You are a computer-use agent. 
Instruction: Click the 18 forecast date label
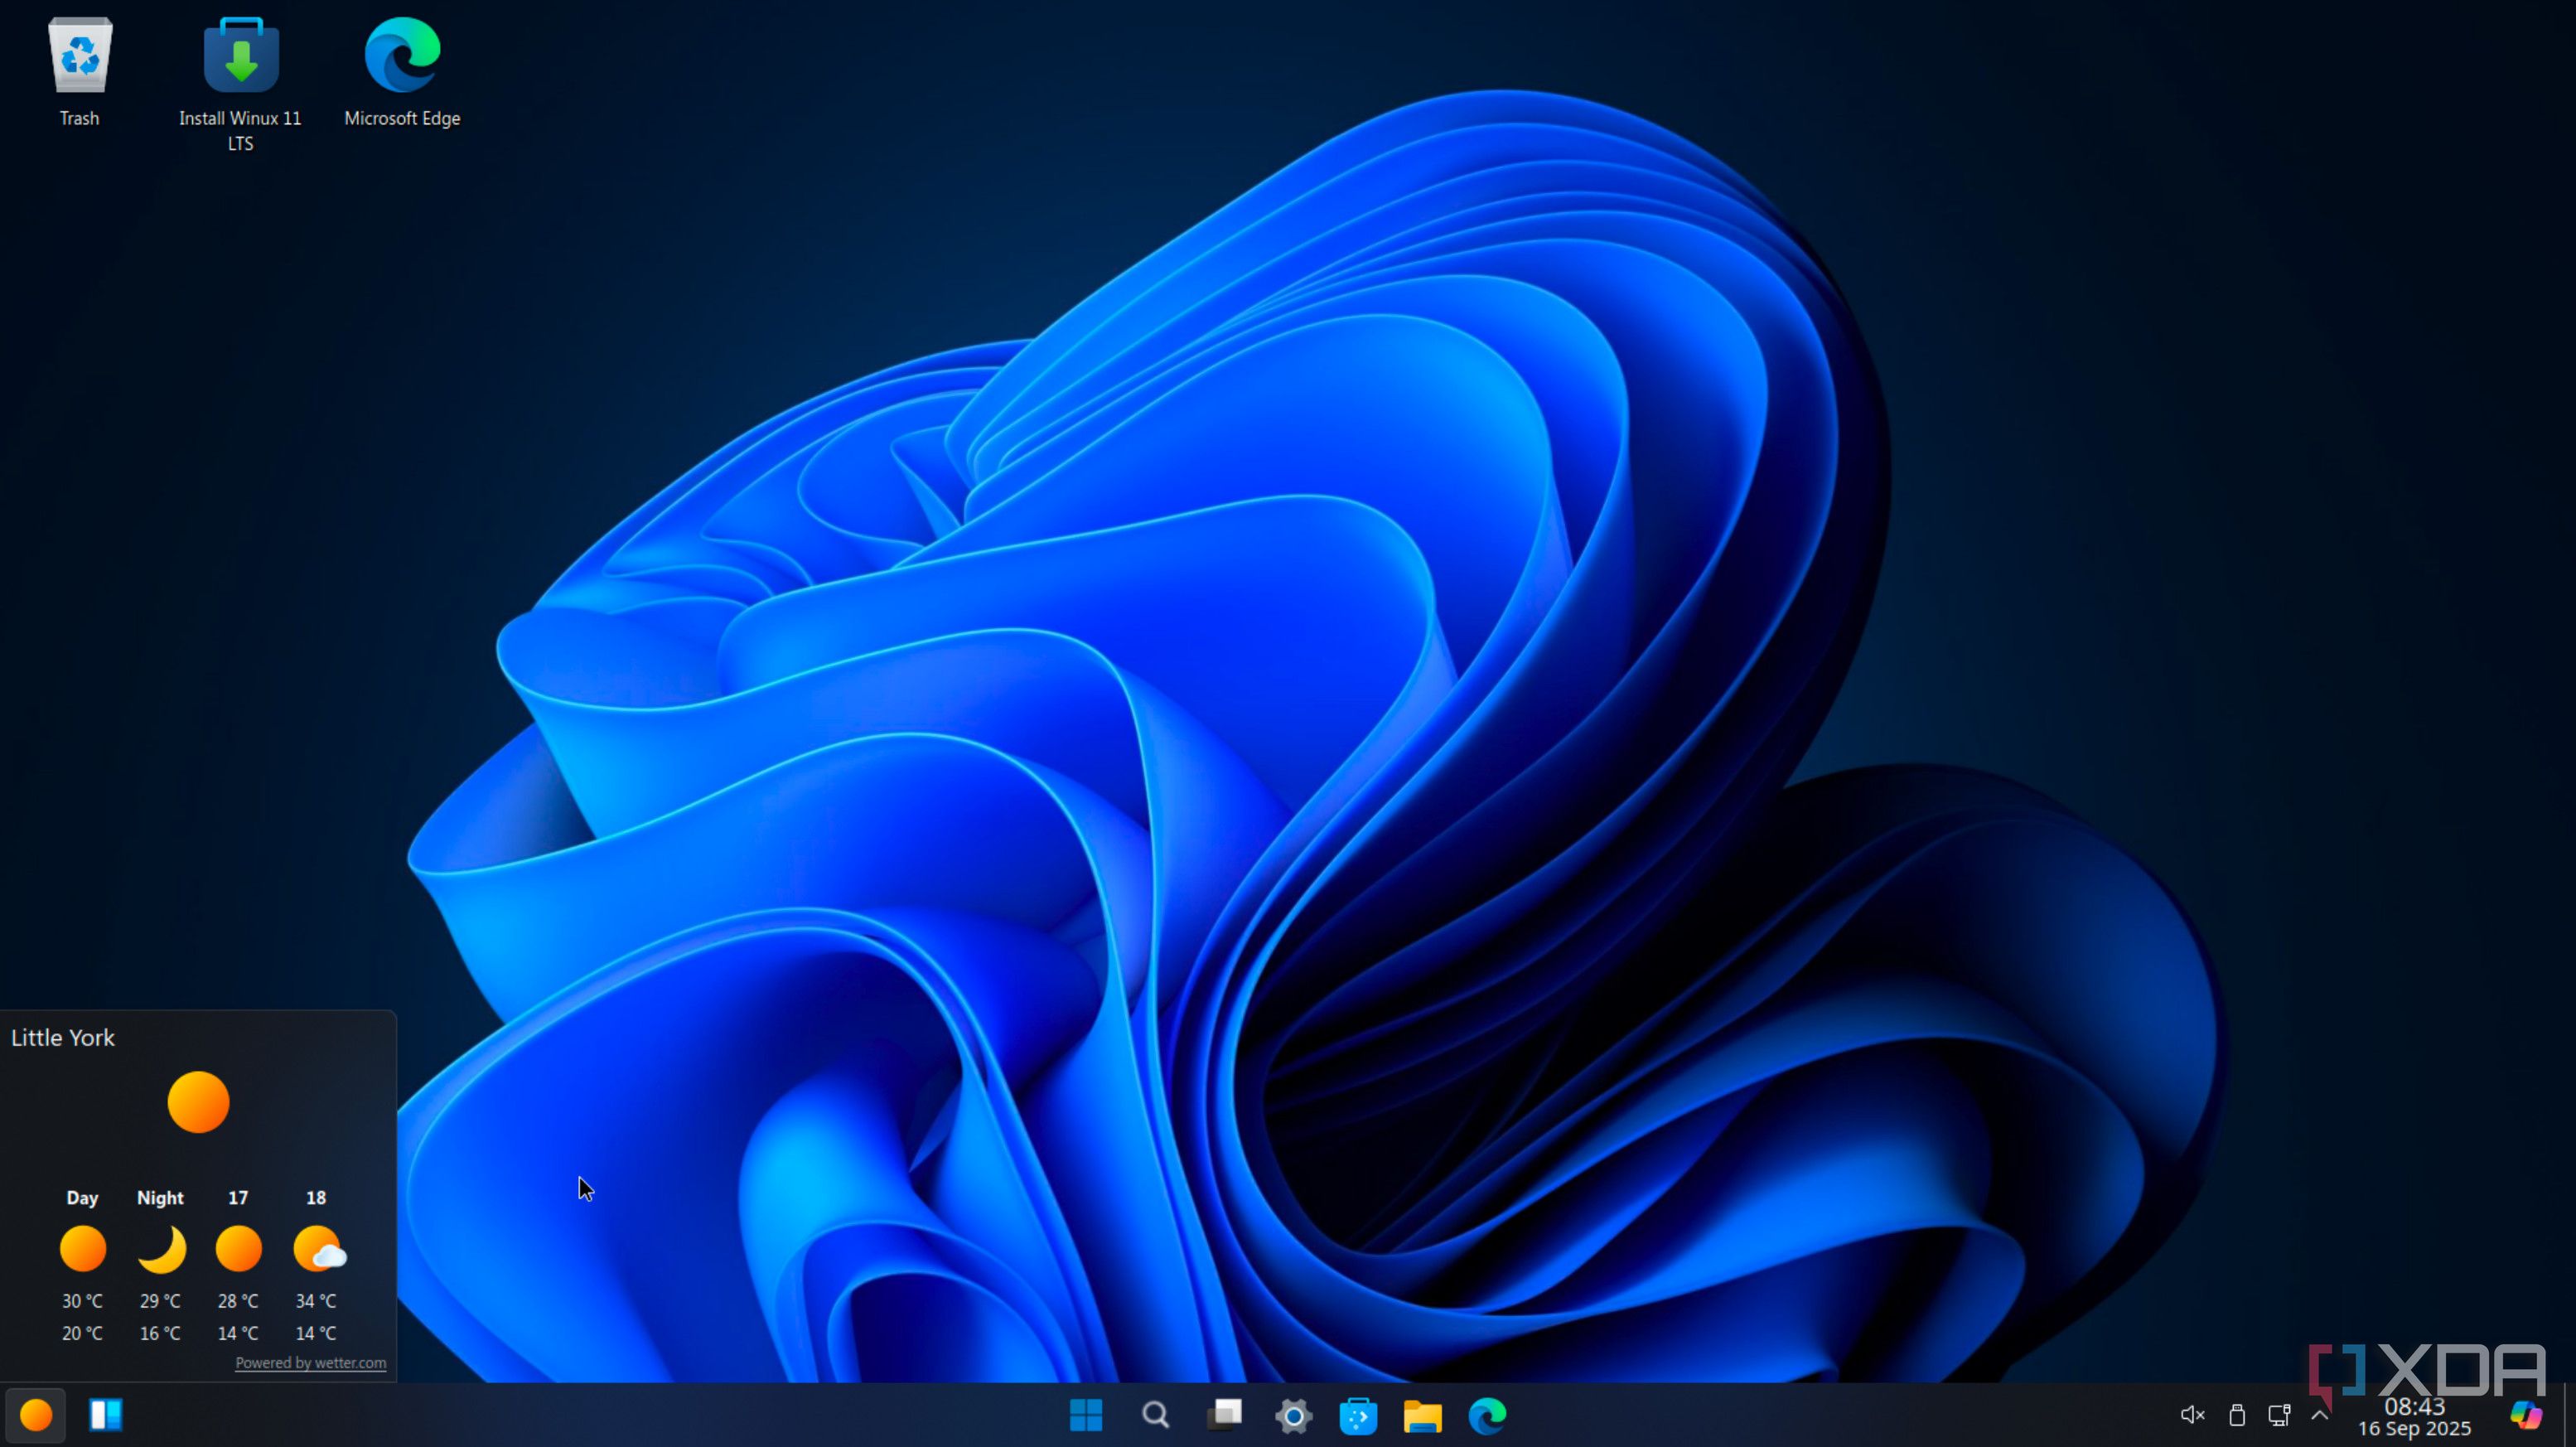click(x=316, y=1198)
